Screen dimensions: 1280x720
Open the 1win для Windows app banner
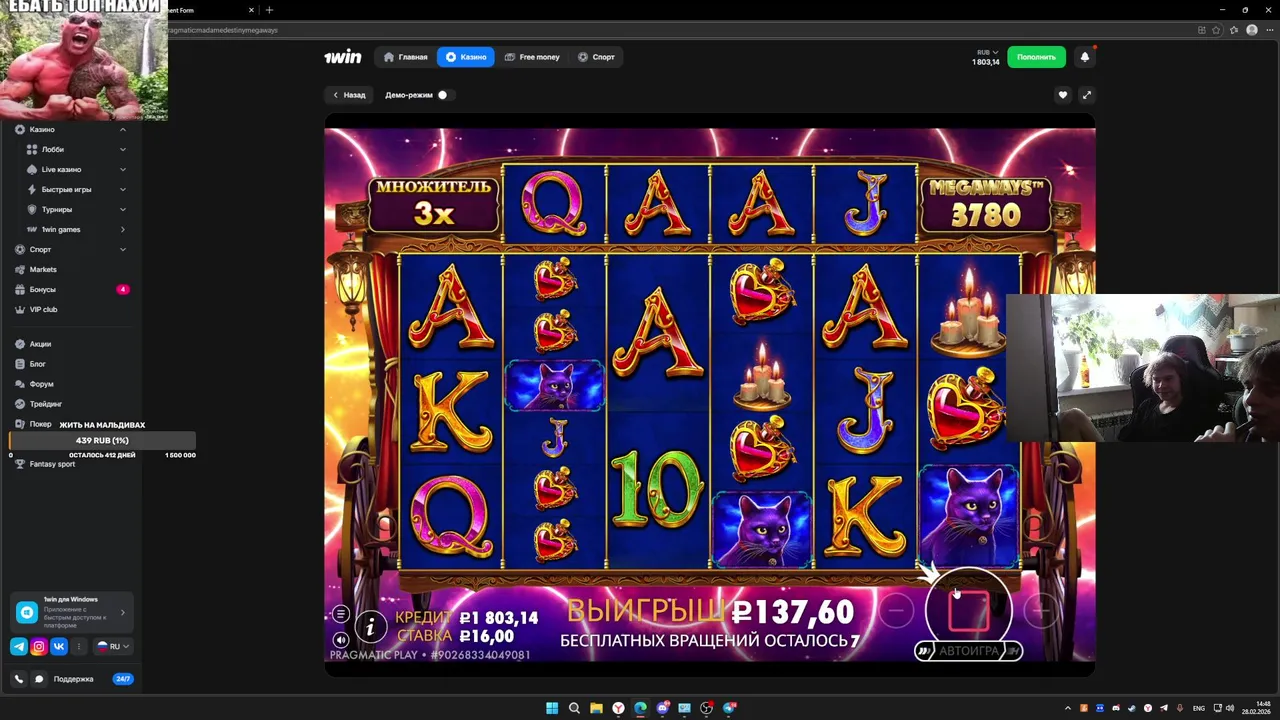click(71, 612)
